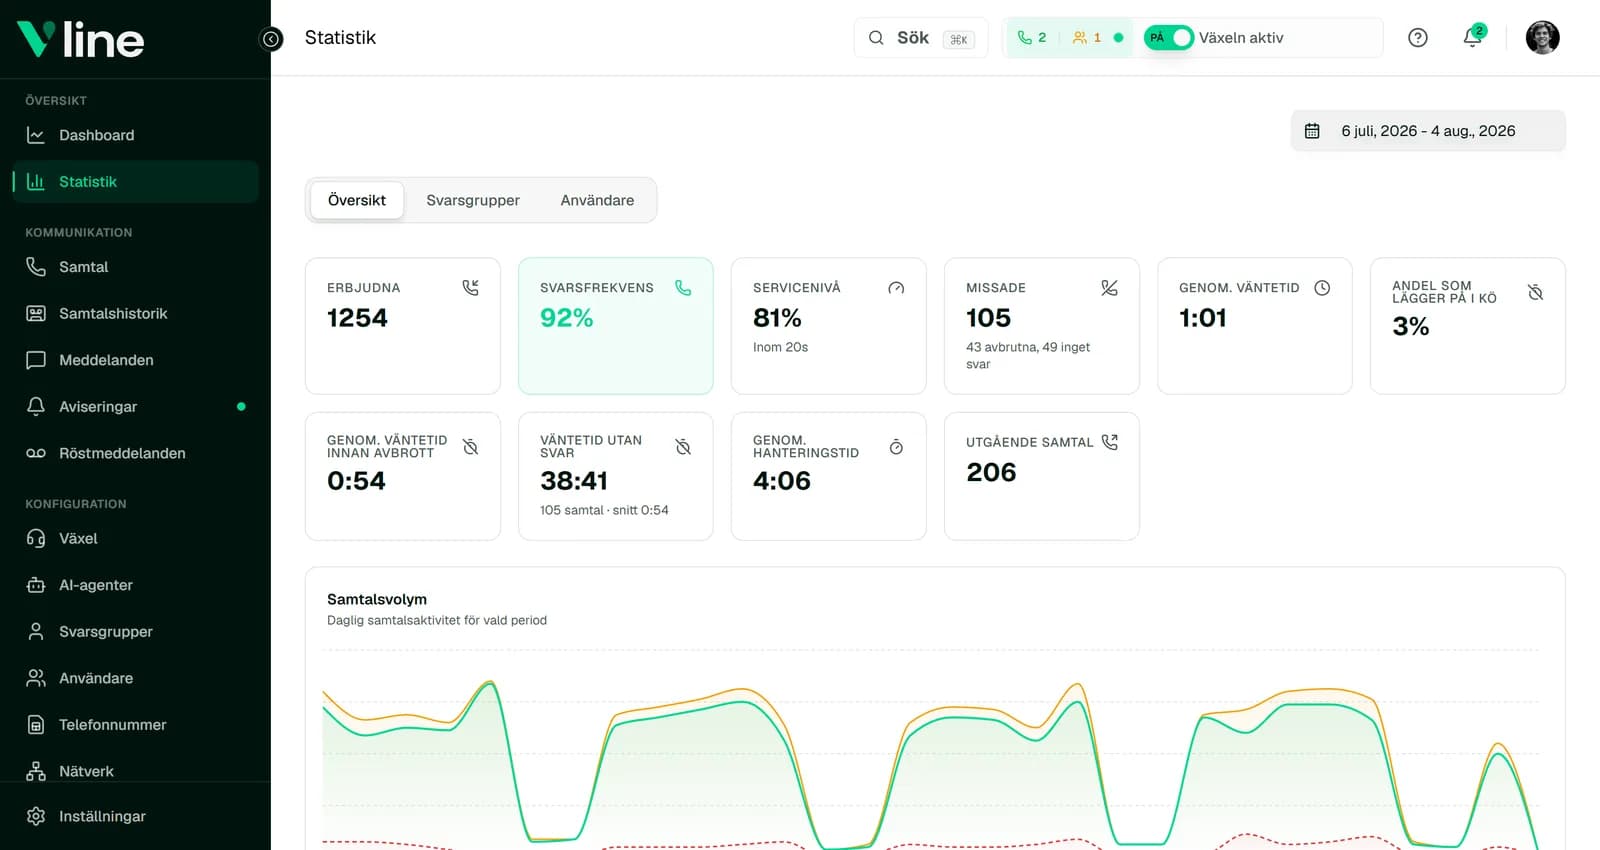1600x850 pixels.
Task: Click the Dashboard chart icon
Action: [x=36, y=135]
